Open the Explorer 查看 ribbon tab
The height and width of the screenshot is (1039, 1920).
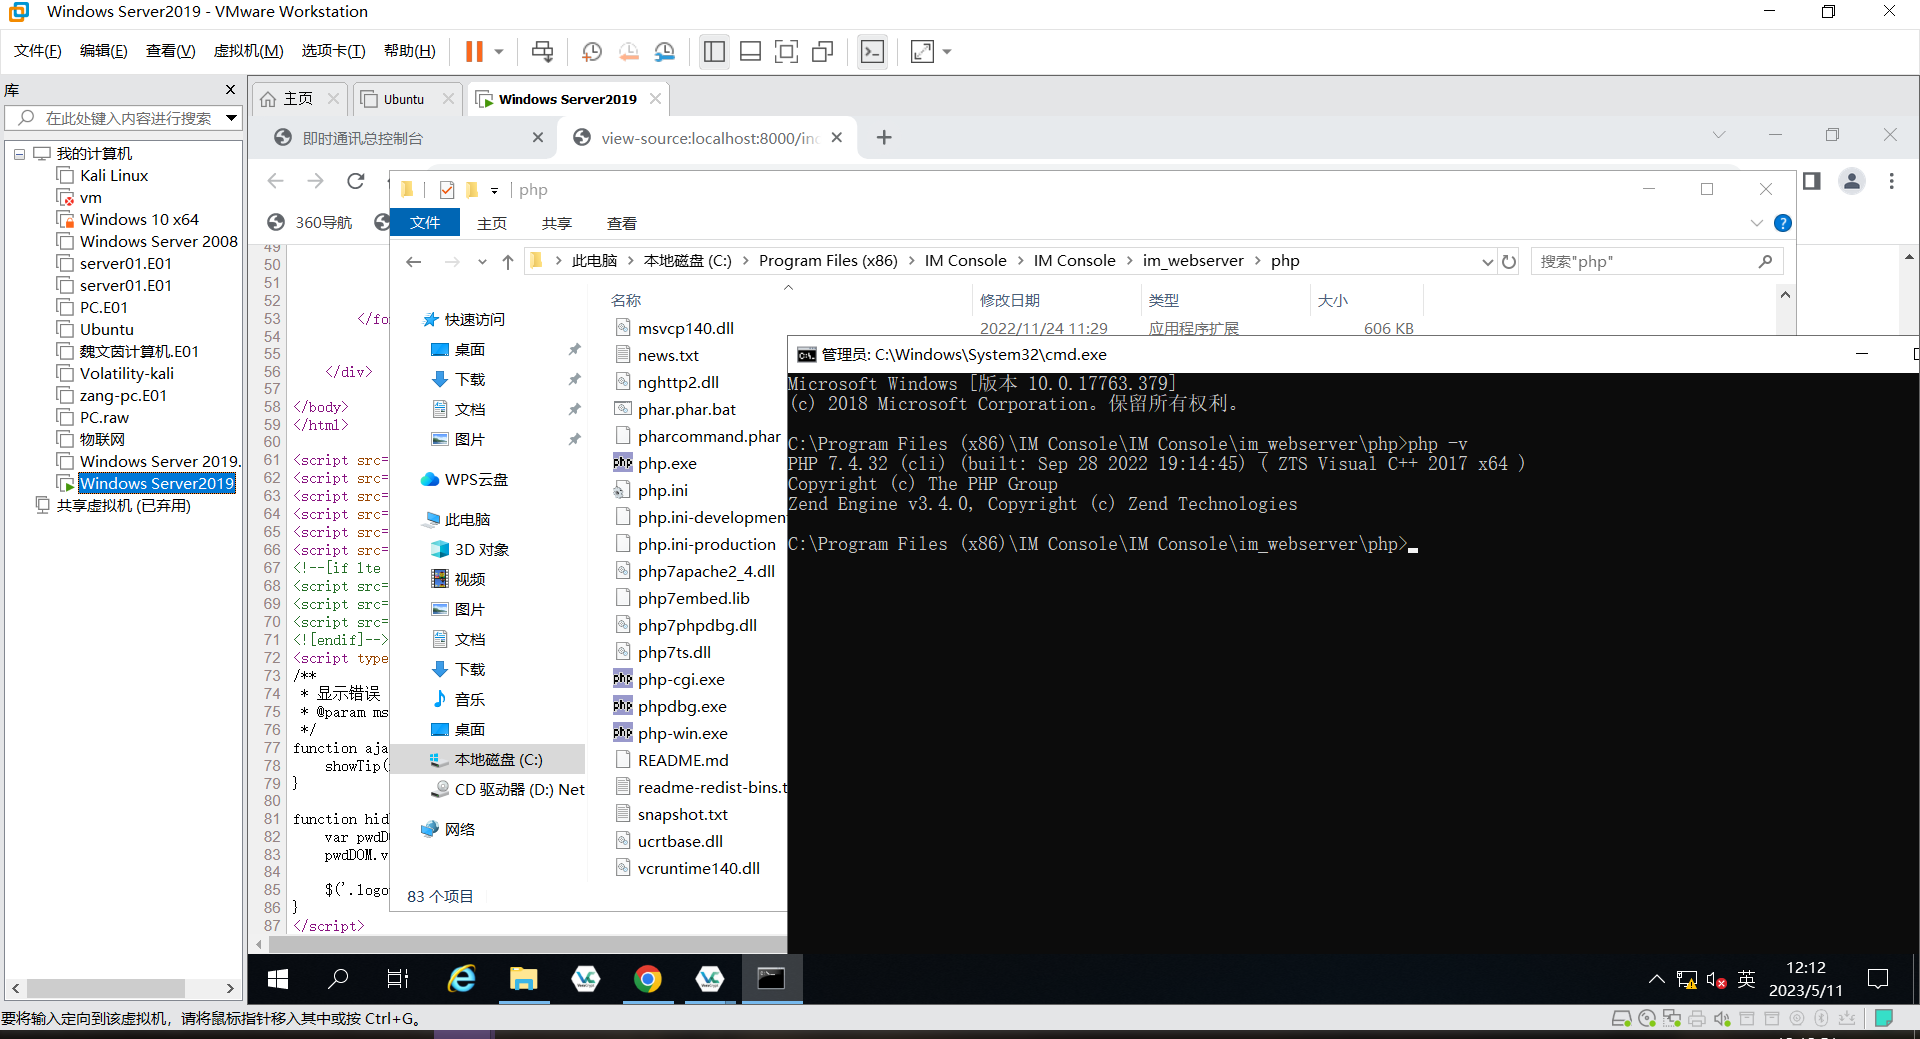tap(621, 223)
